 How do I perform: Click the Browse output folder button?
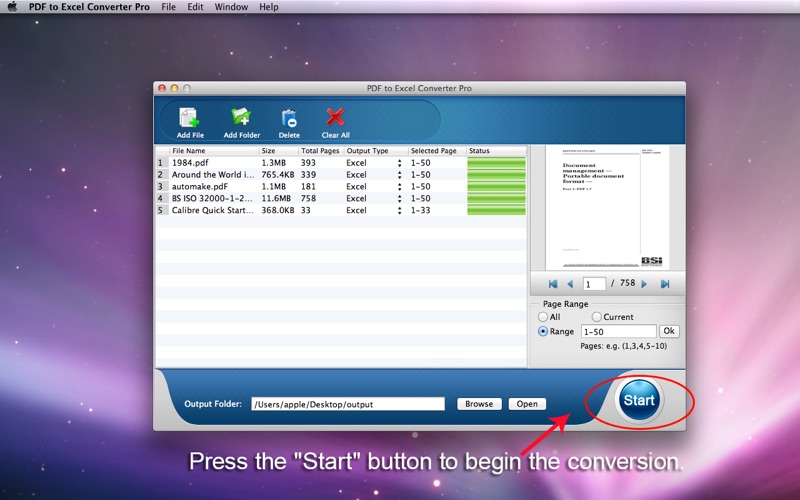pyautogui.click(x=479, y=404)
